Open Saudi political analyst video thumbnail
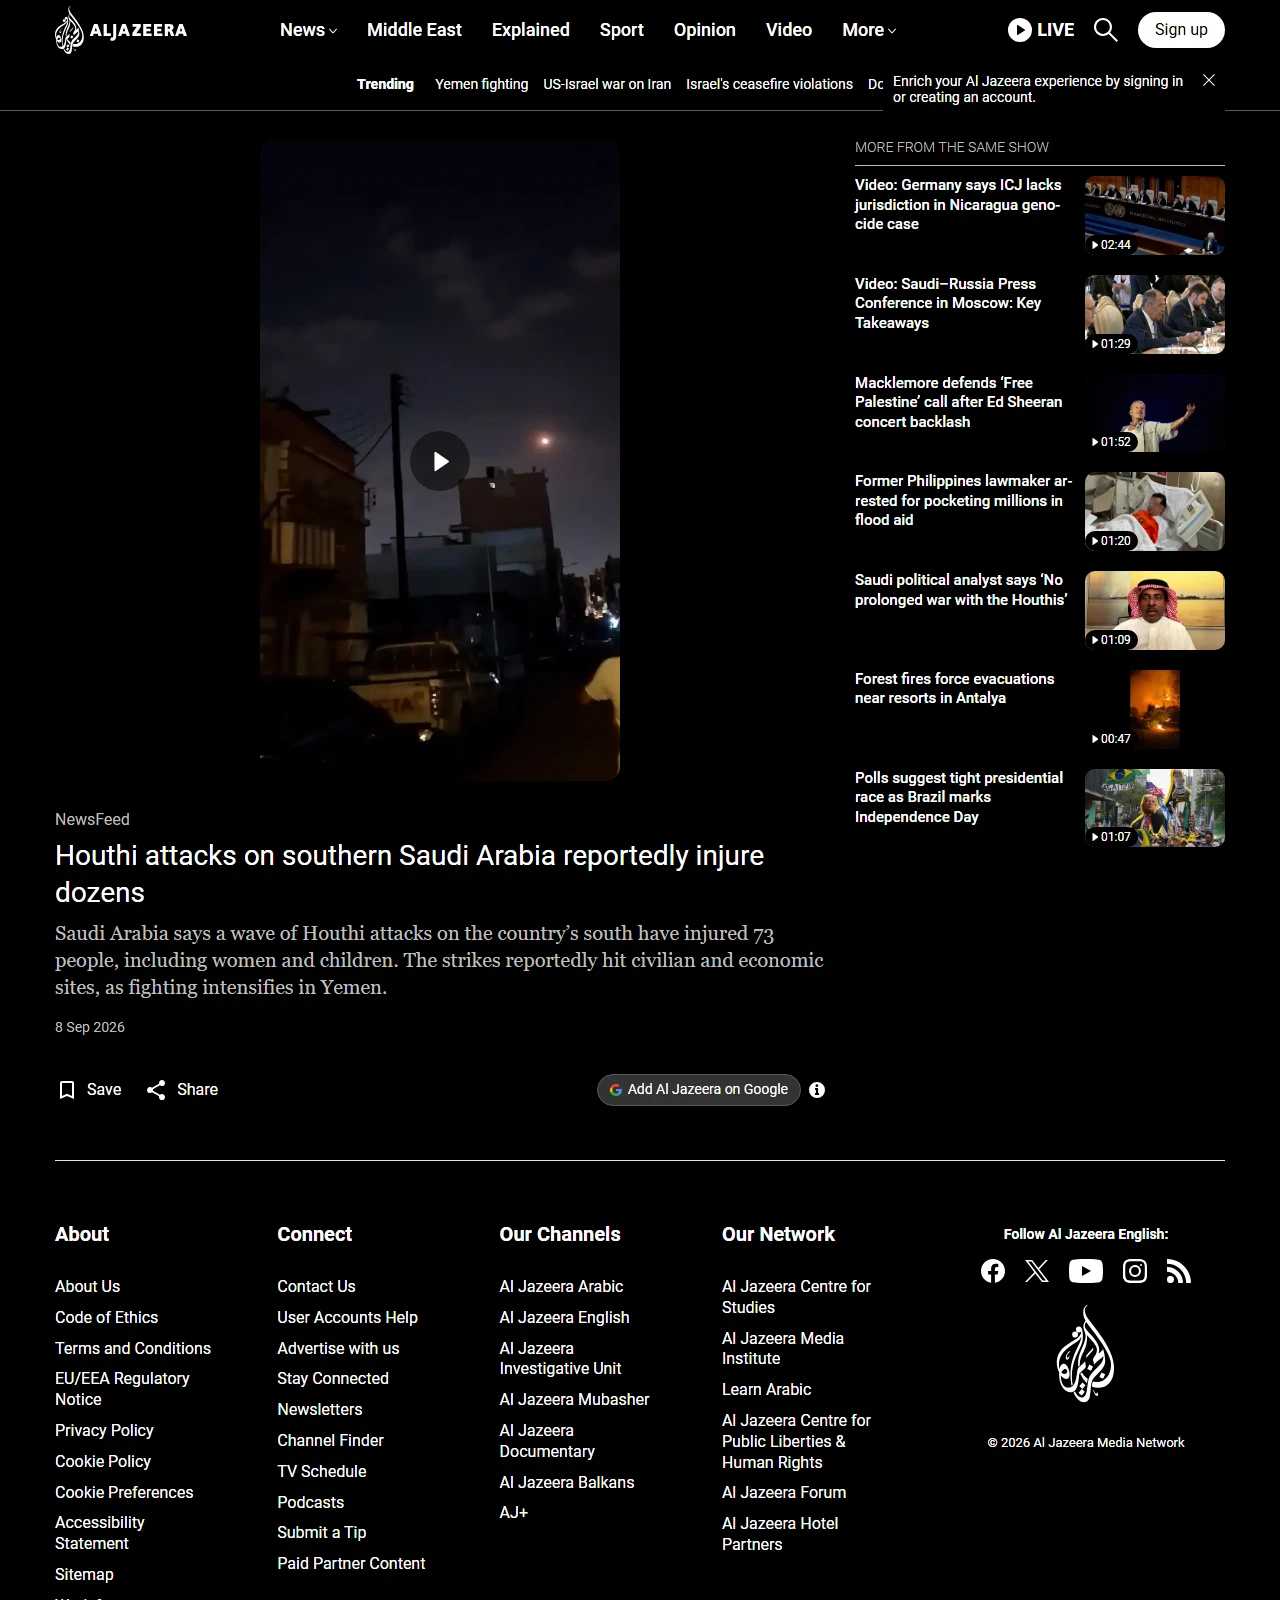Viewport: 1280px width, 1600px height. pyautogui.click(x=1155, y=611)
